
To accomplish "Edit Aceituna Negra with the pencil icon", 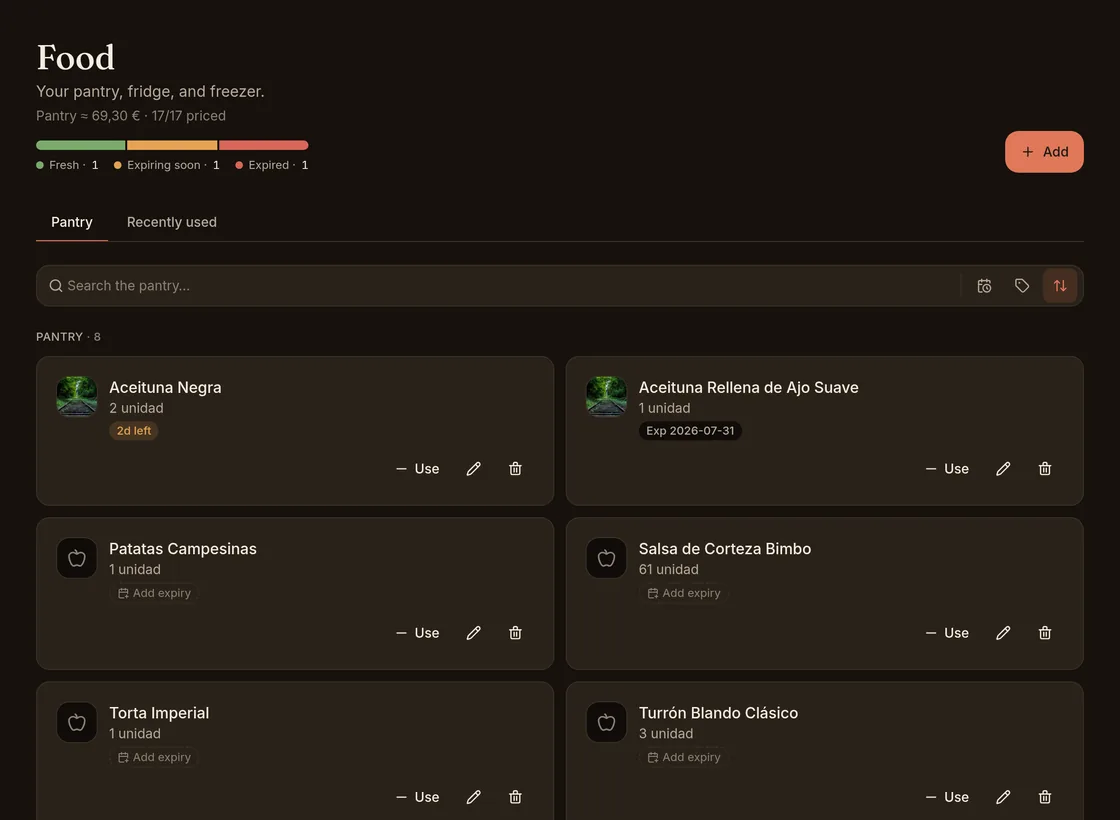I will pyautogui.click(x=474, y=469).
